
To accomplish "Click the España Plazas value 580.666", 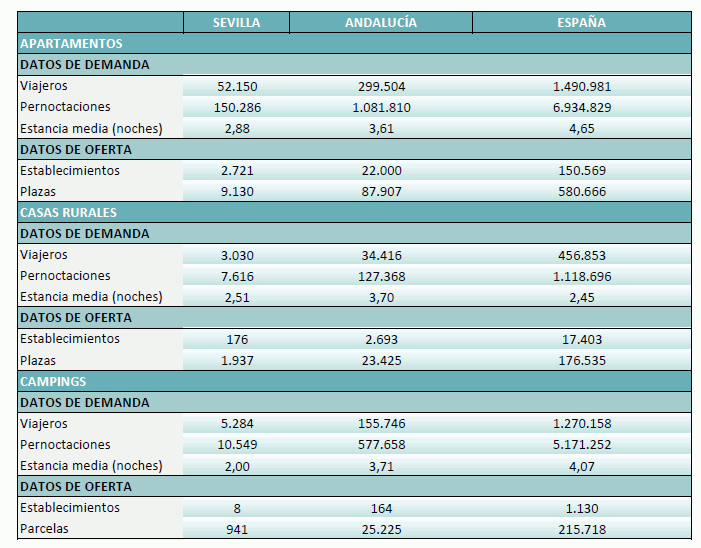I will [x=580, y=191].
